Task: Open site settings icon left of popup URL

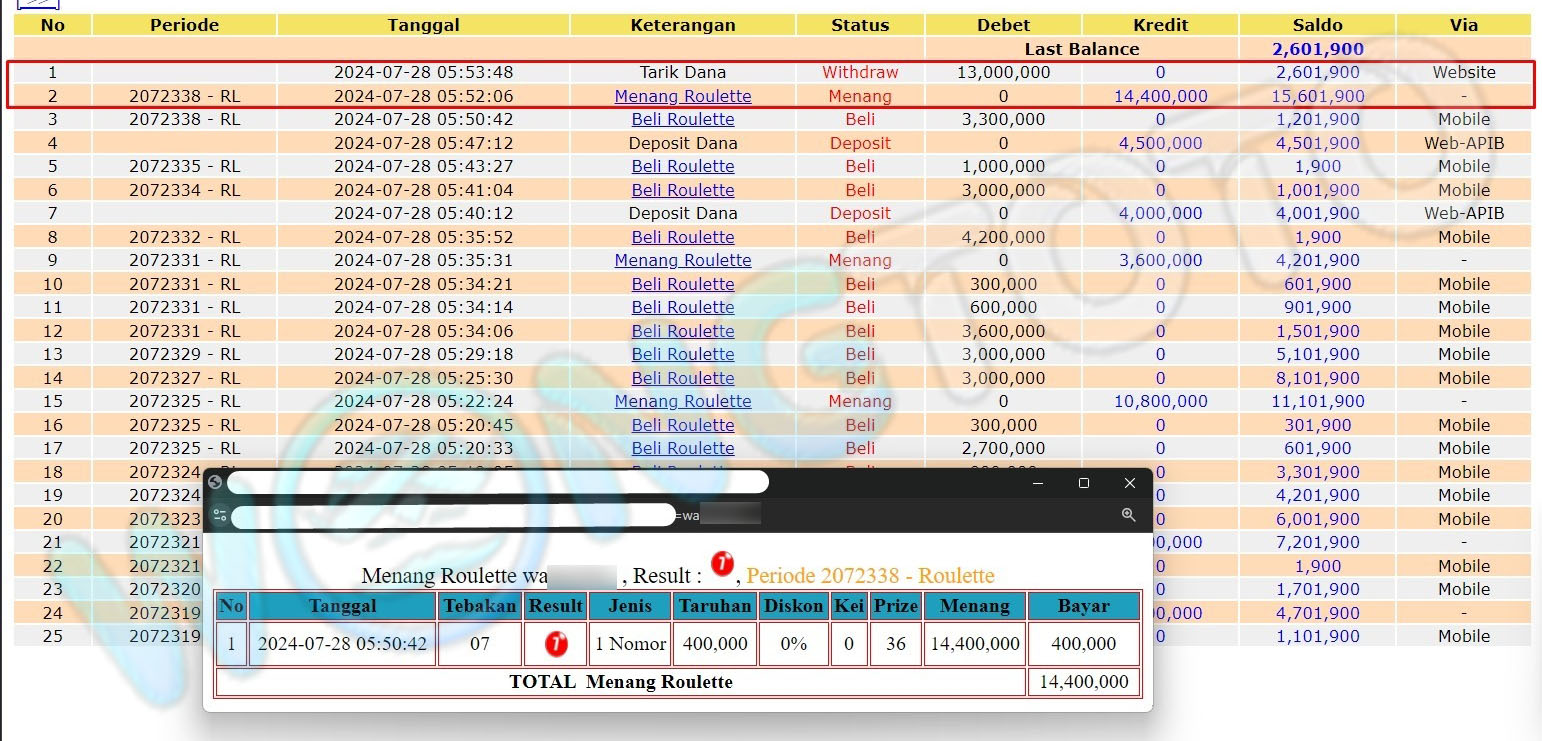Action: point(220,516)
